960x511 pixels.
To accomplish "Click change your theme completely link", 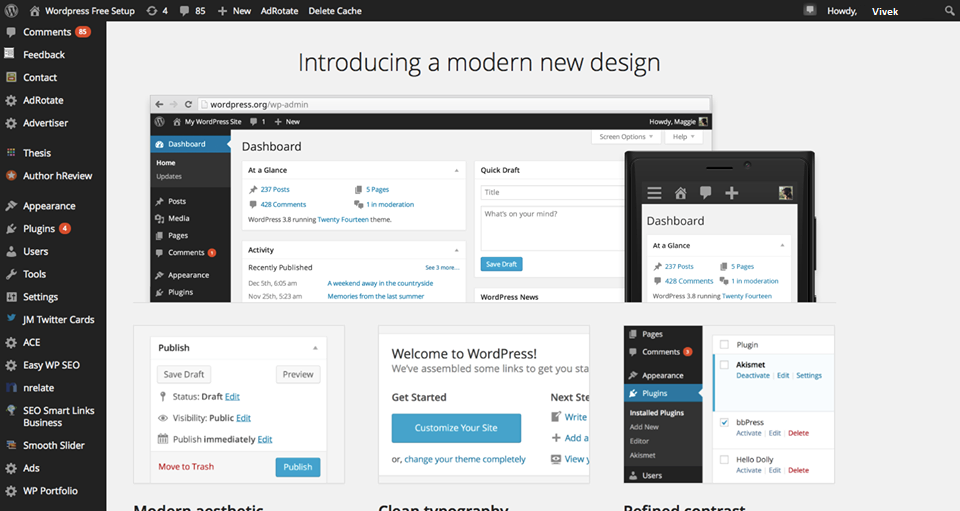I will 465,459.
